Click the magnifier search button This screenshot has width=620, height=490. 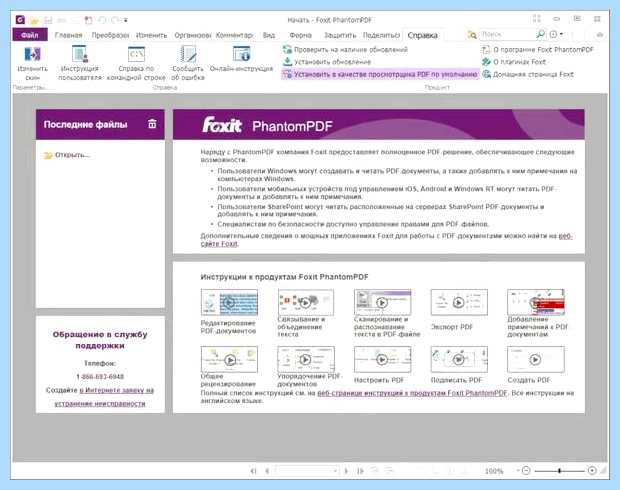tap(541, 34)
